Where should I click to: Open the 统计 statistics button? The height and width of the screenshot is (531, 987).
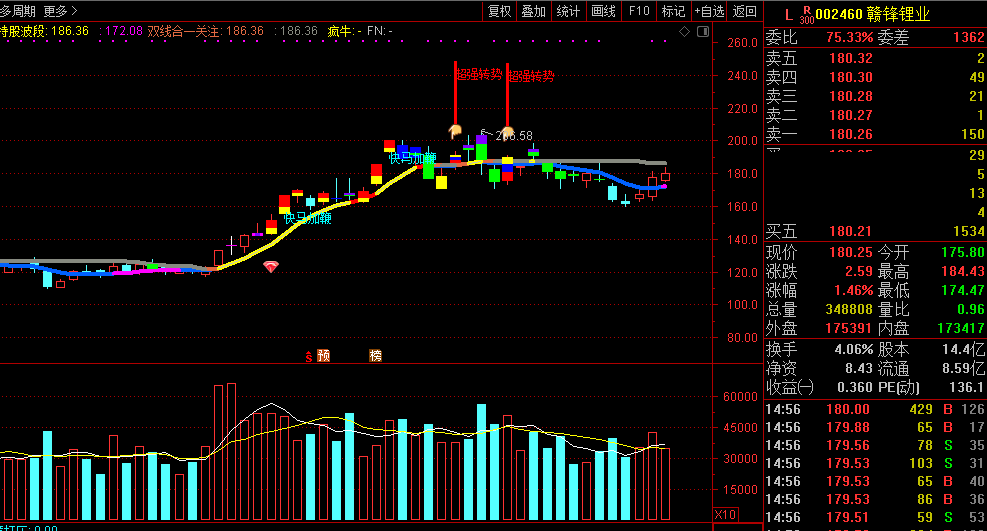coord(568,11)
